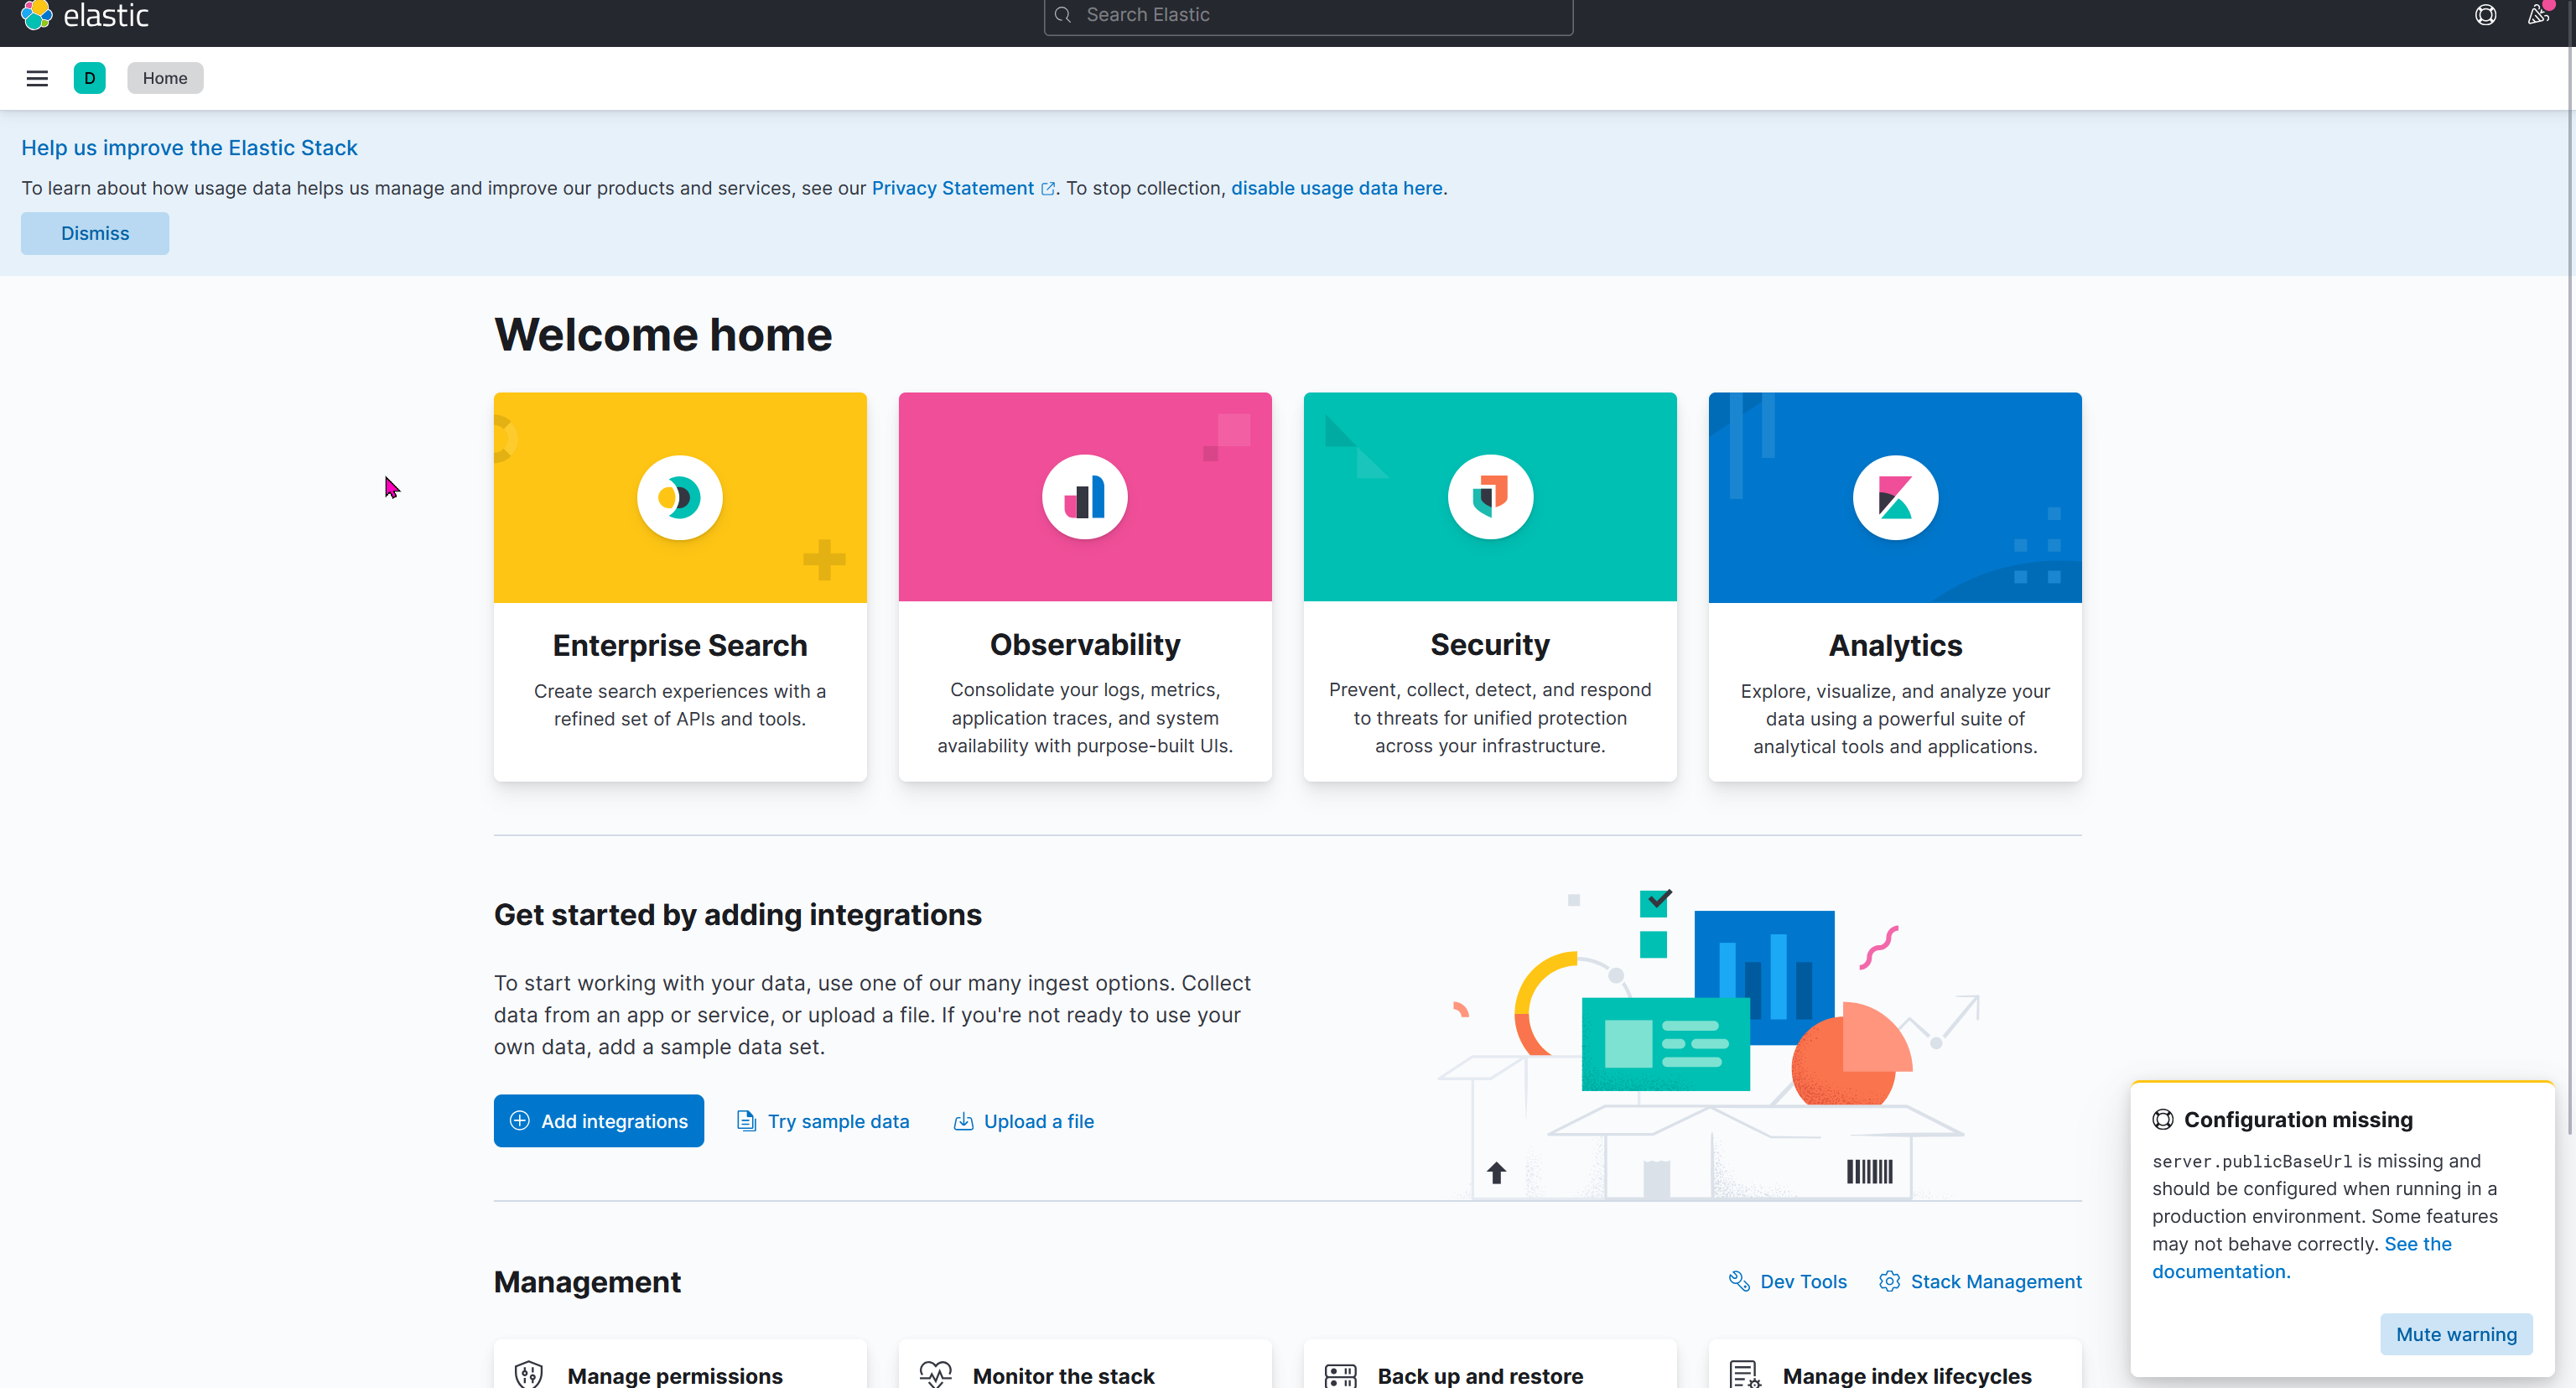Focus the Search Elastic field
This screenshot has width=2576, height=1388.
coord(1308,15)
